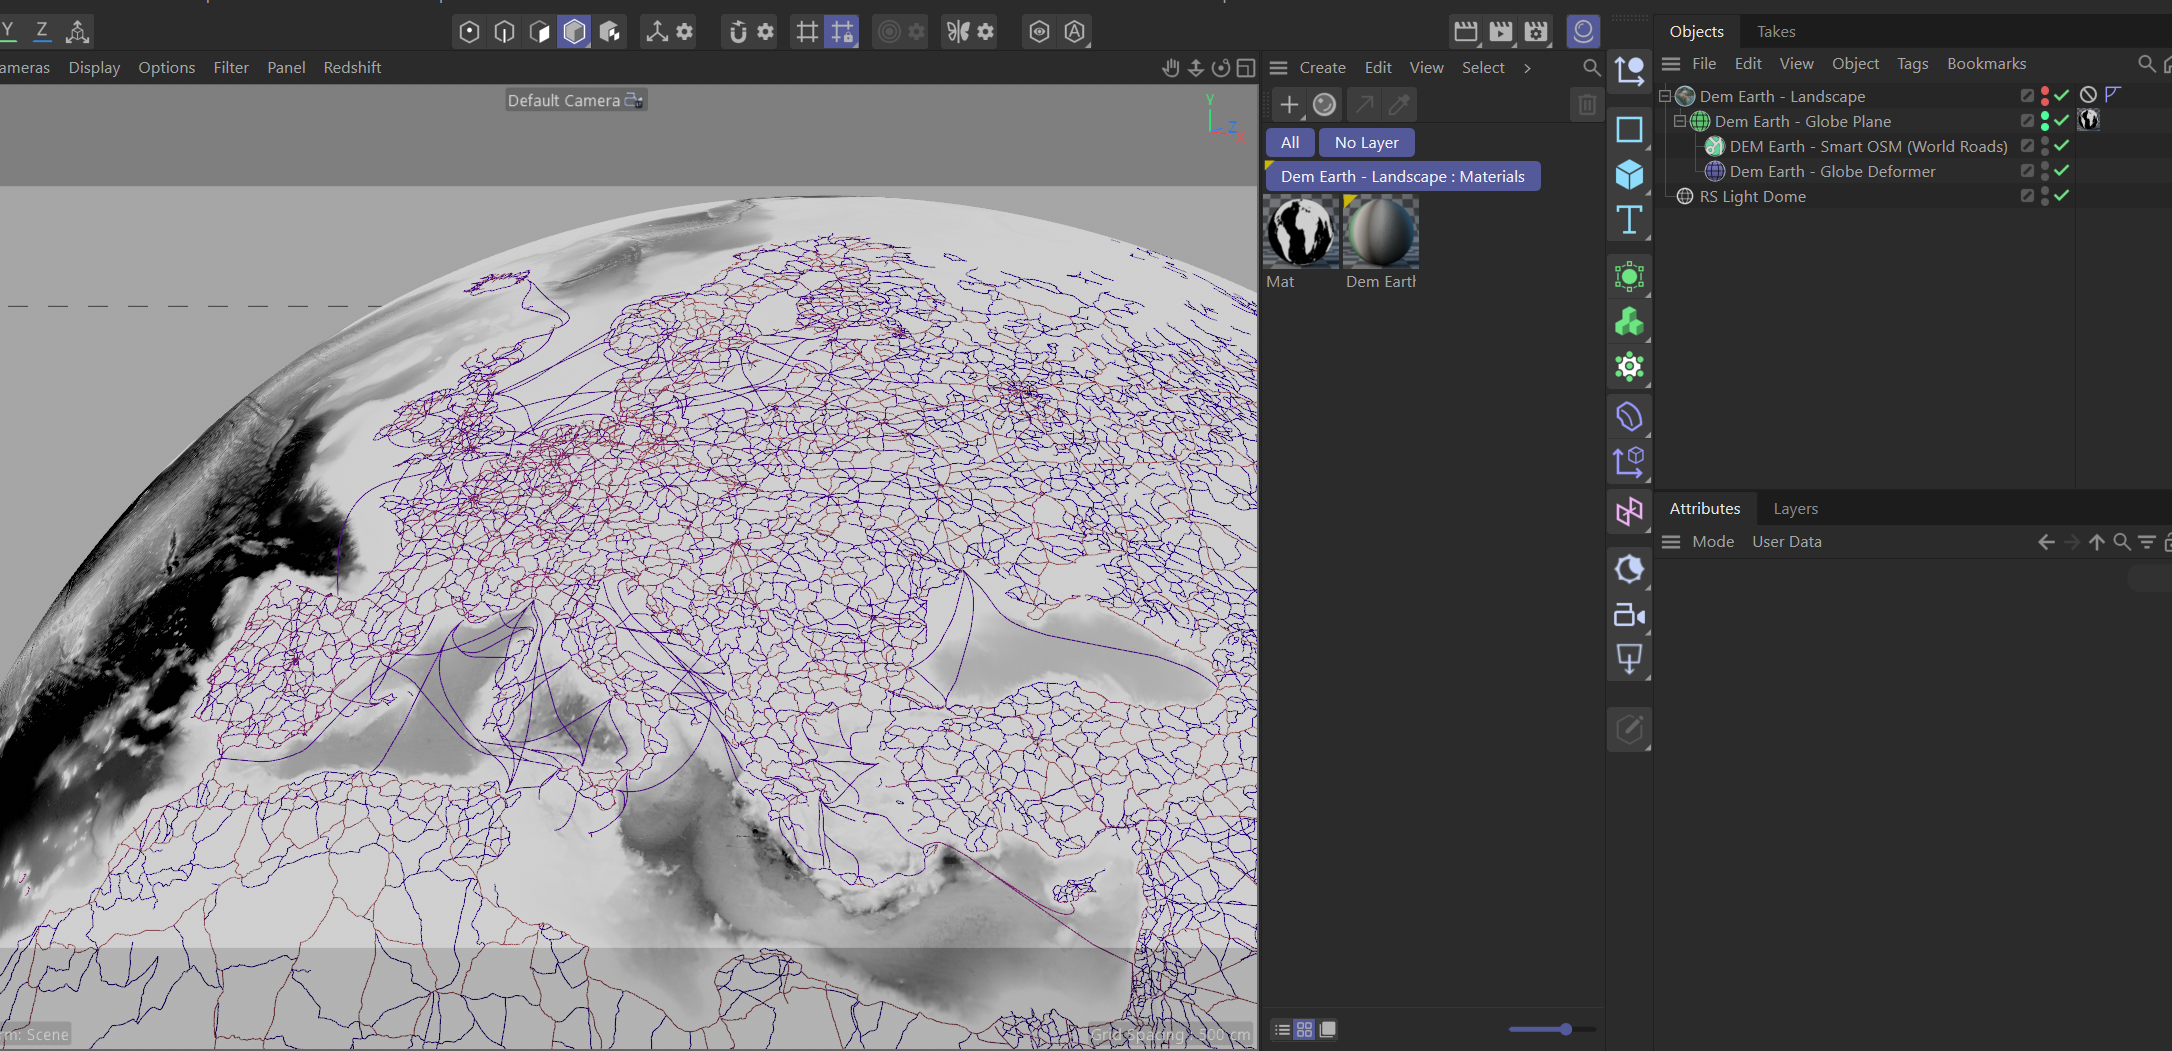Toggle the Soft Selection icon
This screenshot has height=1051, width=2172.
click(888, 32)
